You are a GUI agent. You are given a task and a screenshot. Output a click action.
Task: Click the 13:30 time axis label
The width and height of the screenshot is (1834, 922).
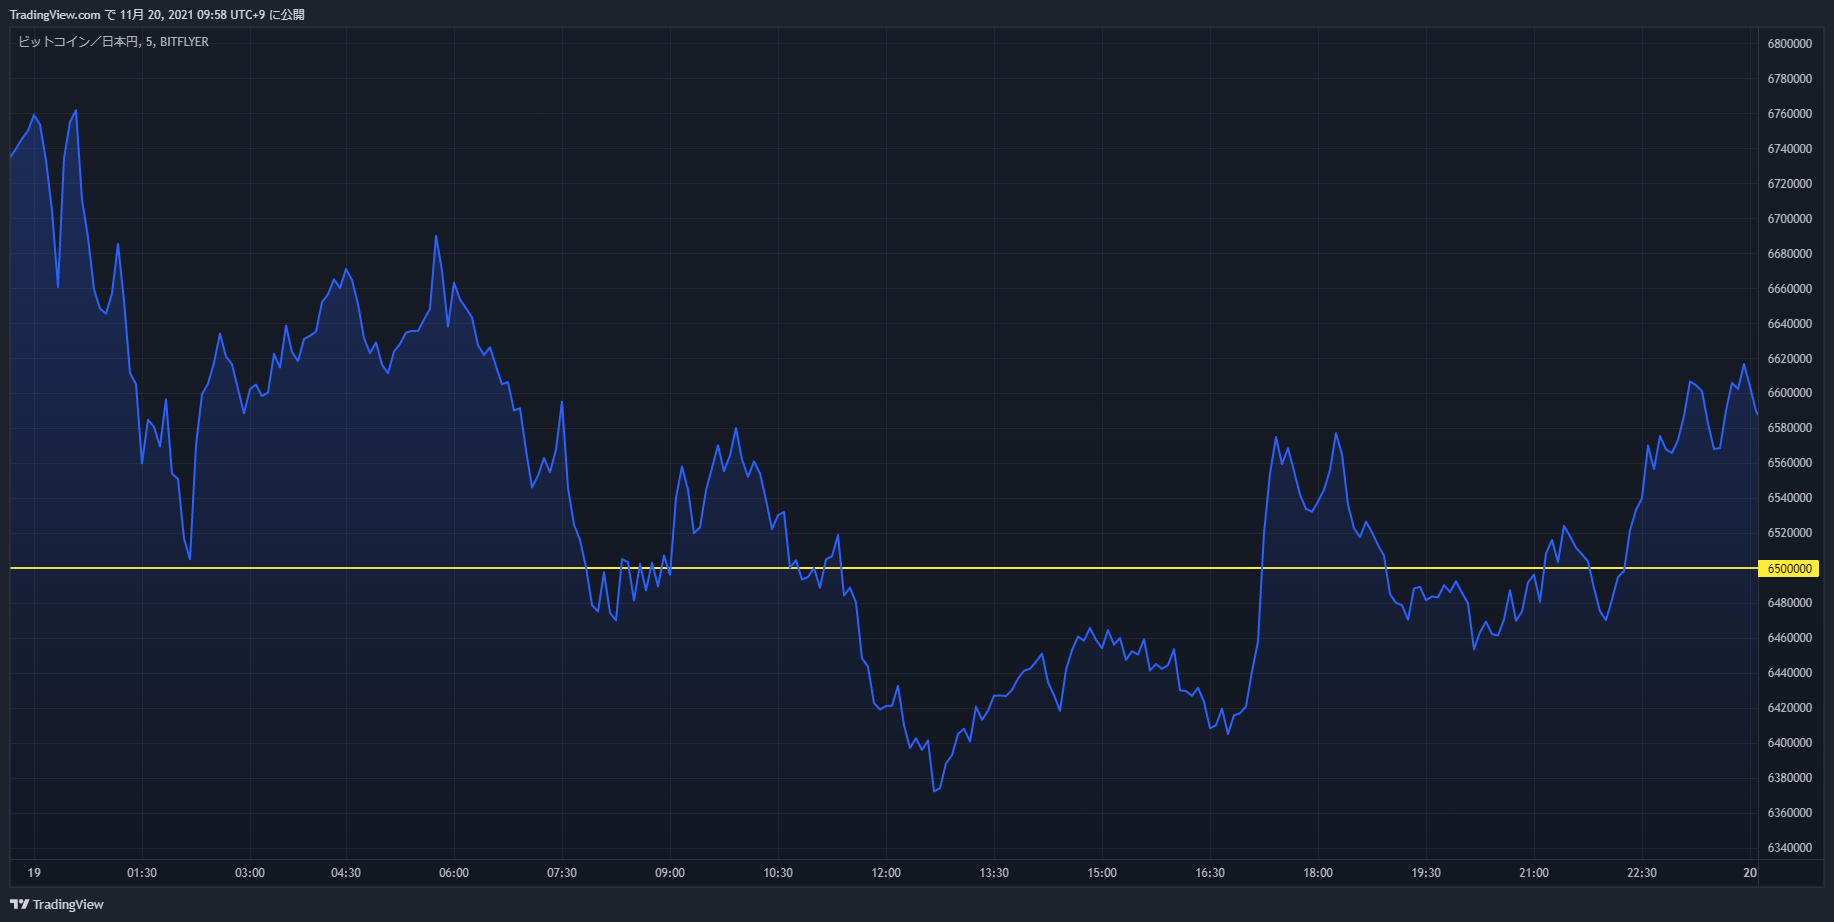click(994, 873)
